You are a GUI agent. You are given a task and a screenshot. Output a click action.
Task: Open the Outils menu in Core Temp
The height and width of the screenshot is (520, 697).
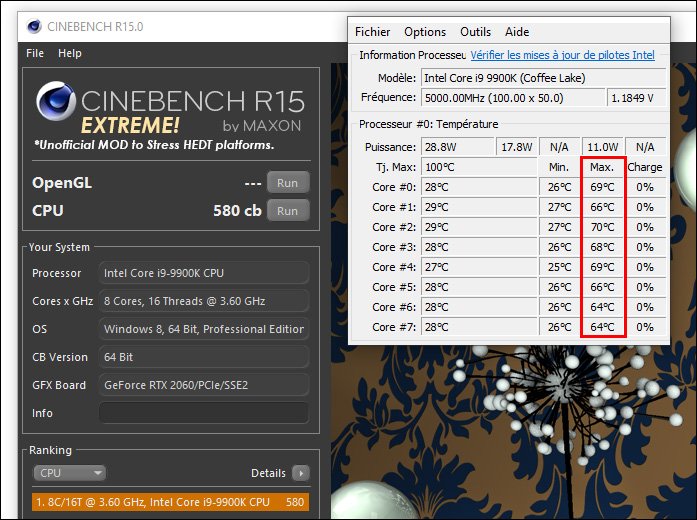pyautogui.click(x=475, y=32)
